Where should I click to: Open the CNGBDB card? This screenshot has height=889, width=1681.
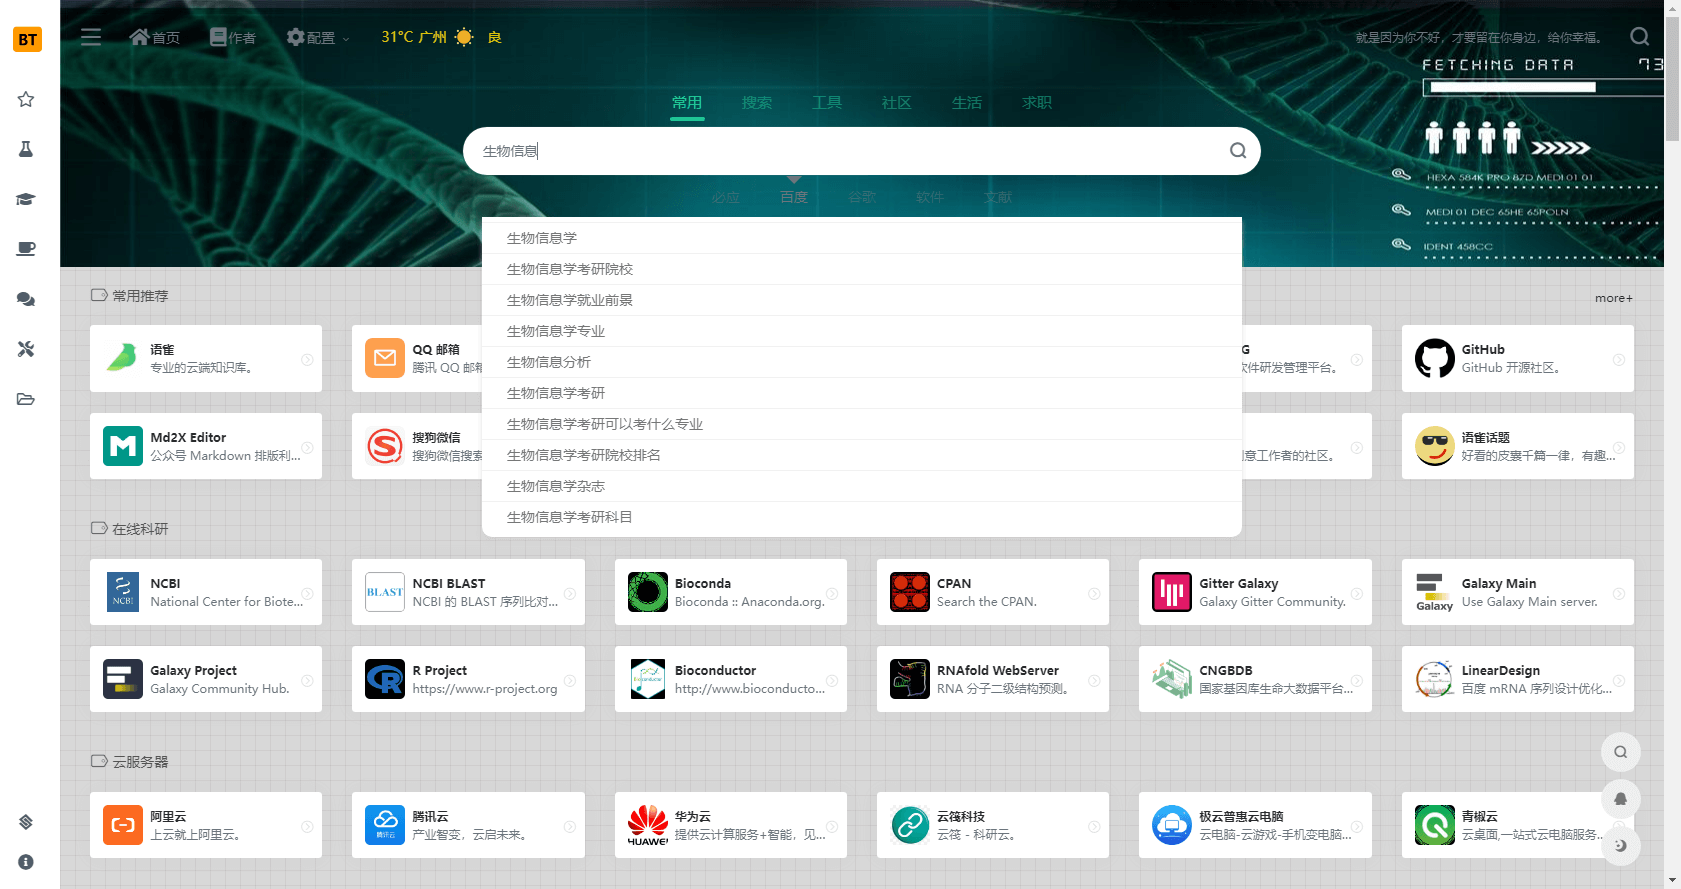click(x=1255, y=679)
